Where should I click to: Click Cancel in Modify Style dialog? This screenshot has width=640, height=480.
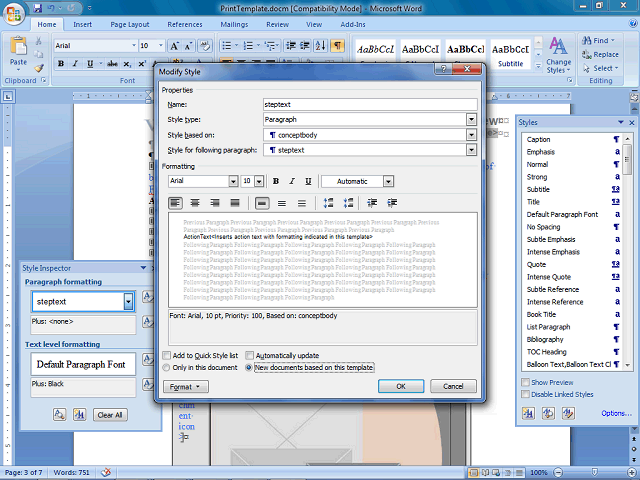click(x=453, y=386)
